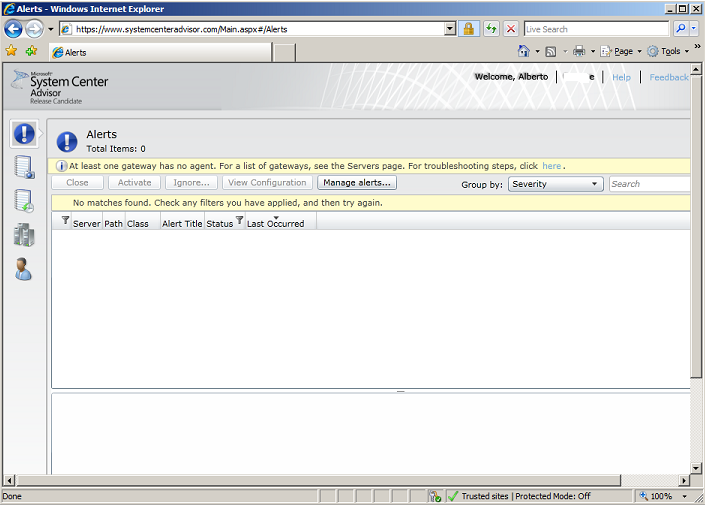Click the Help link

point(621,77)
